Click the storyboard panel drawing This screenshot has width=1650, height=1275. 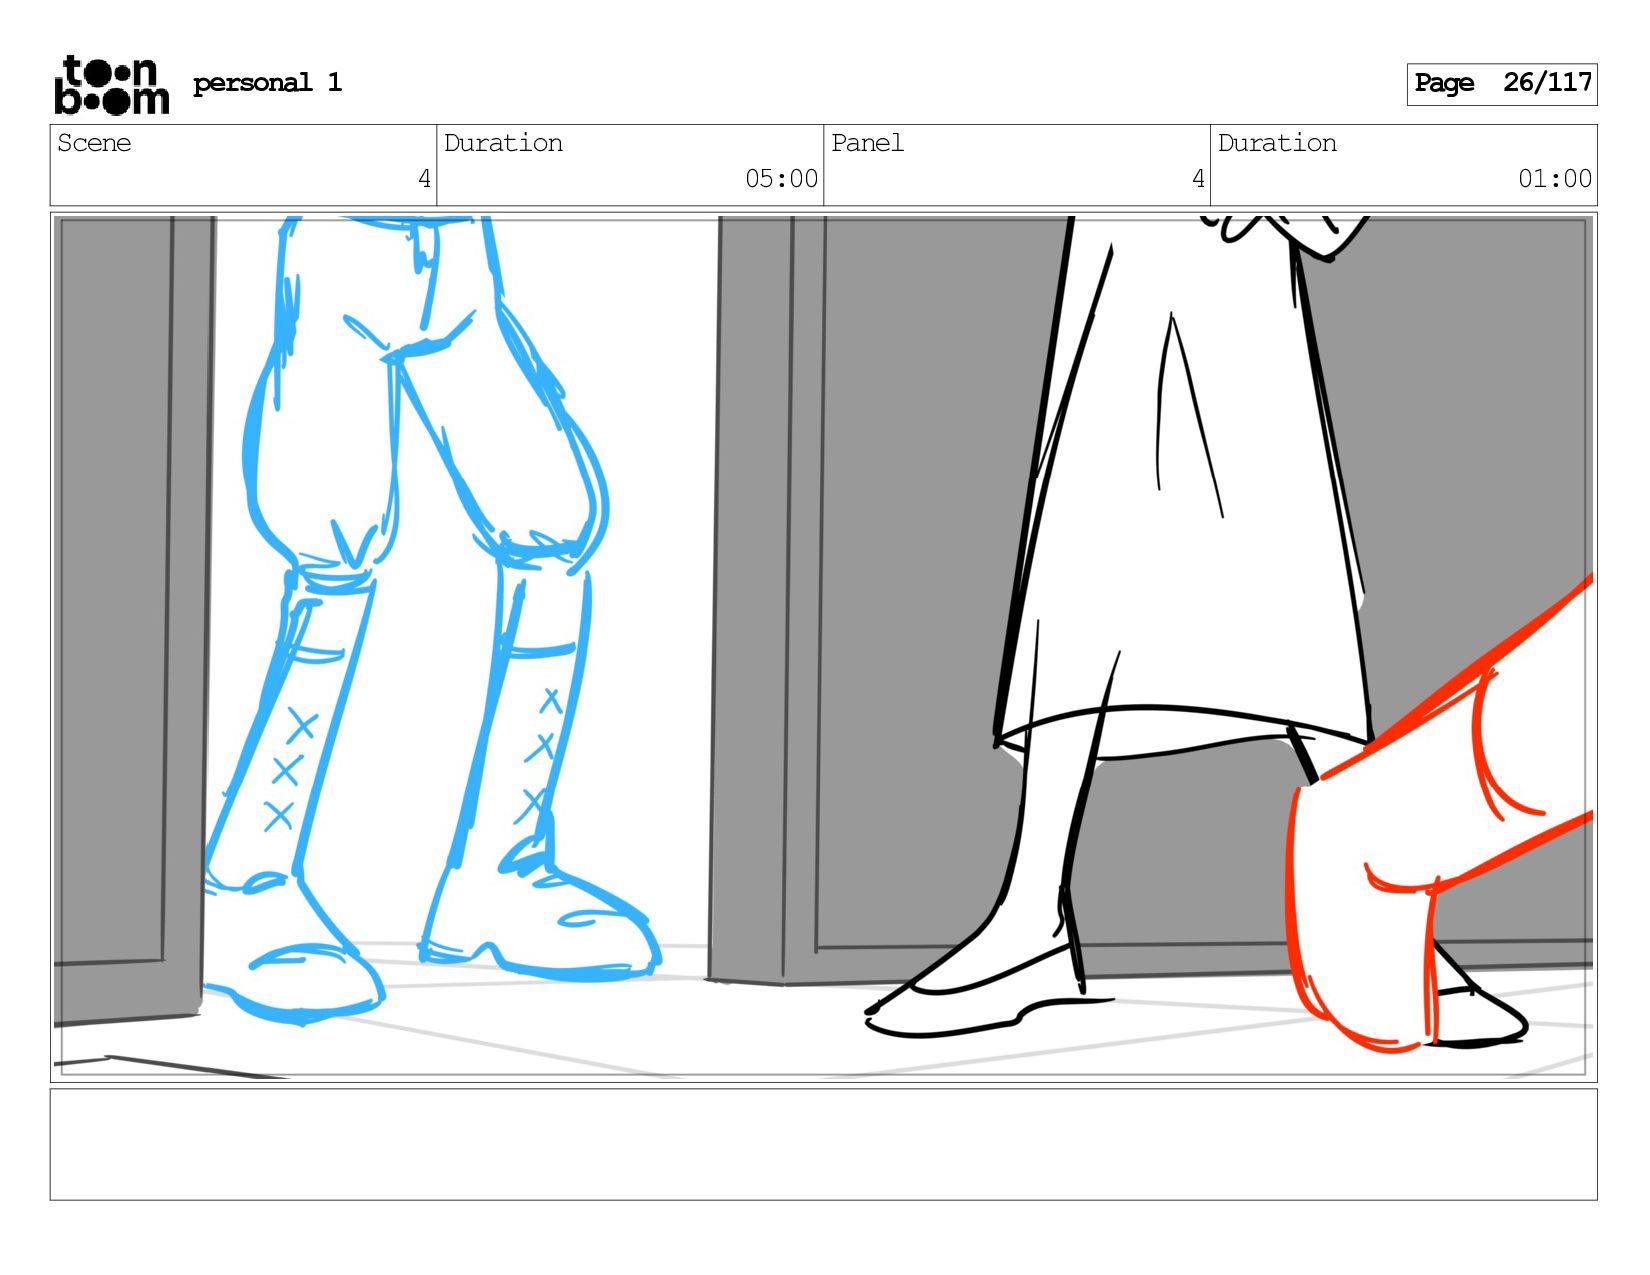823,647
